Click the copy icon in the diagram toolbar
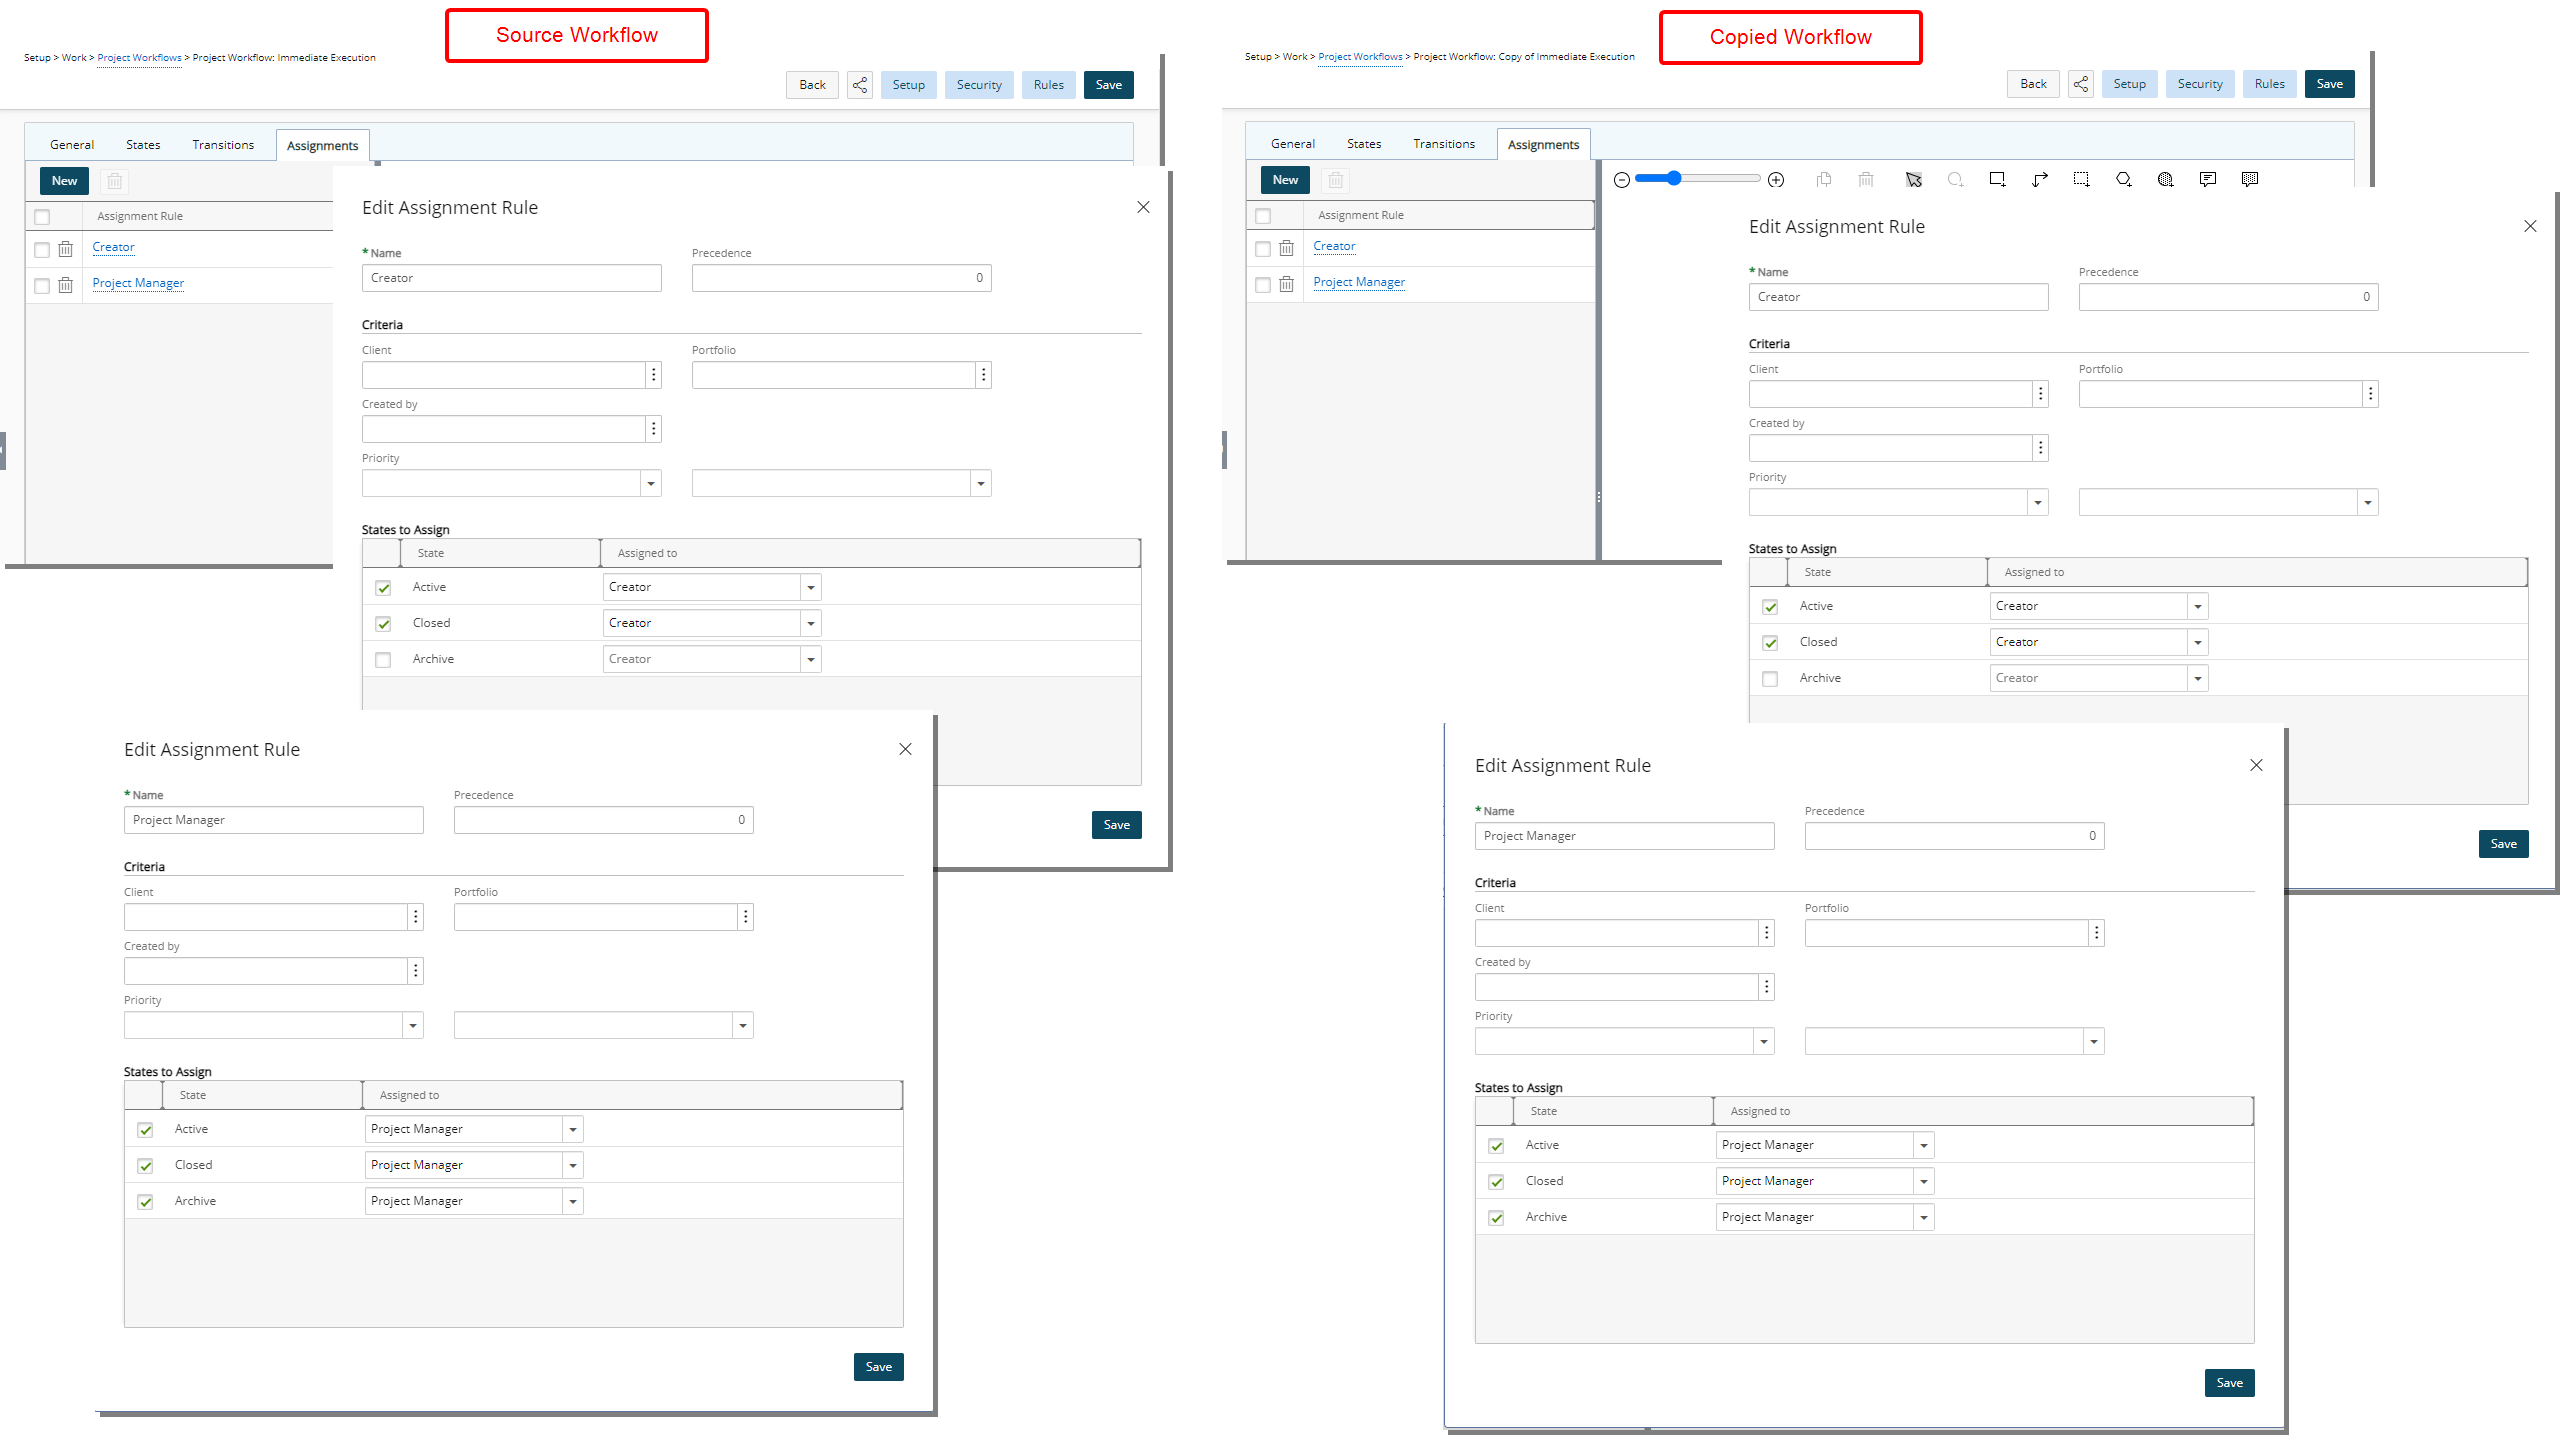 (1824, 180)
